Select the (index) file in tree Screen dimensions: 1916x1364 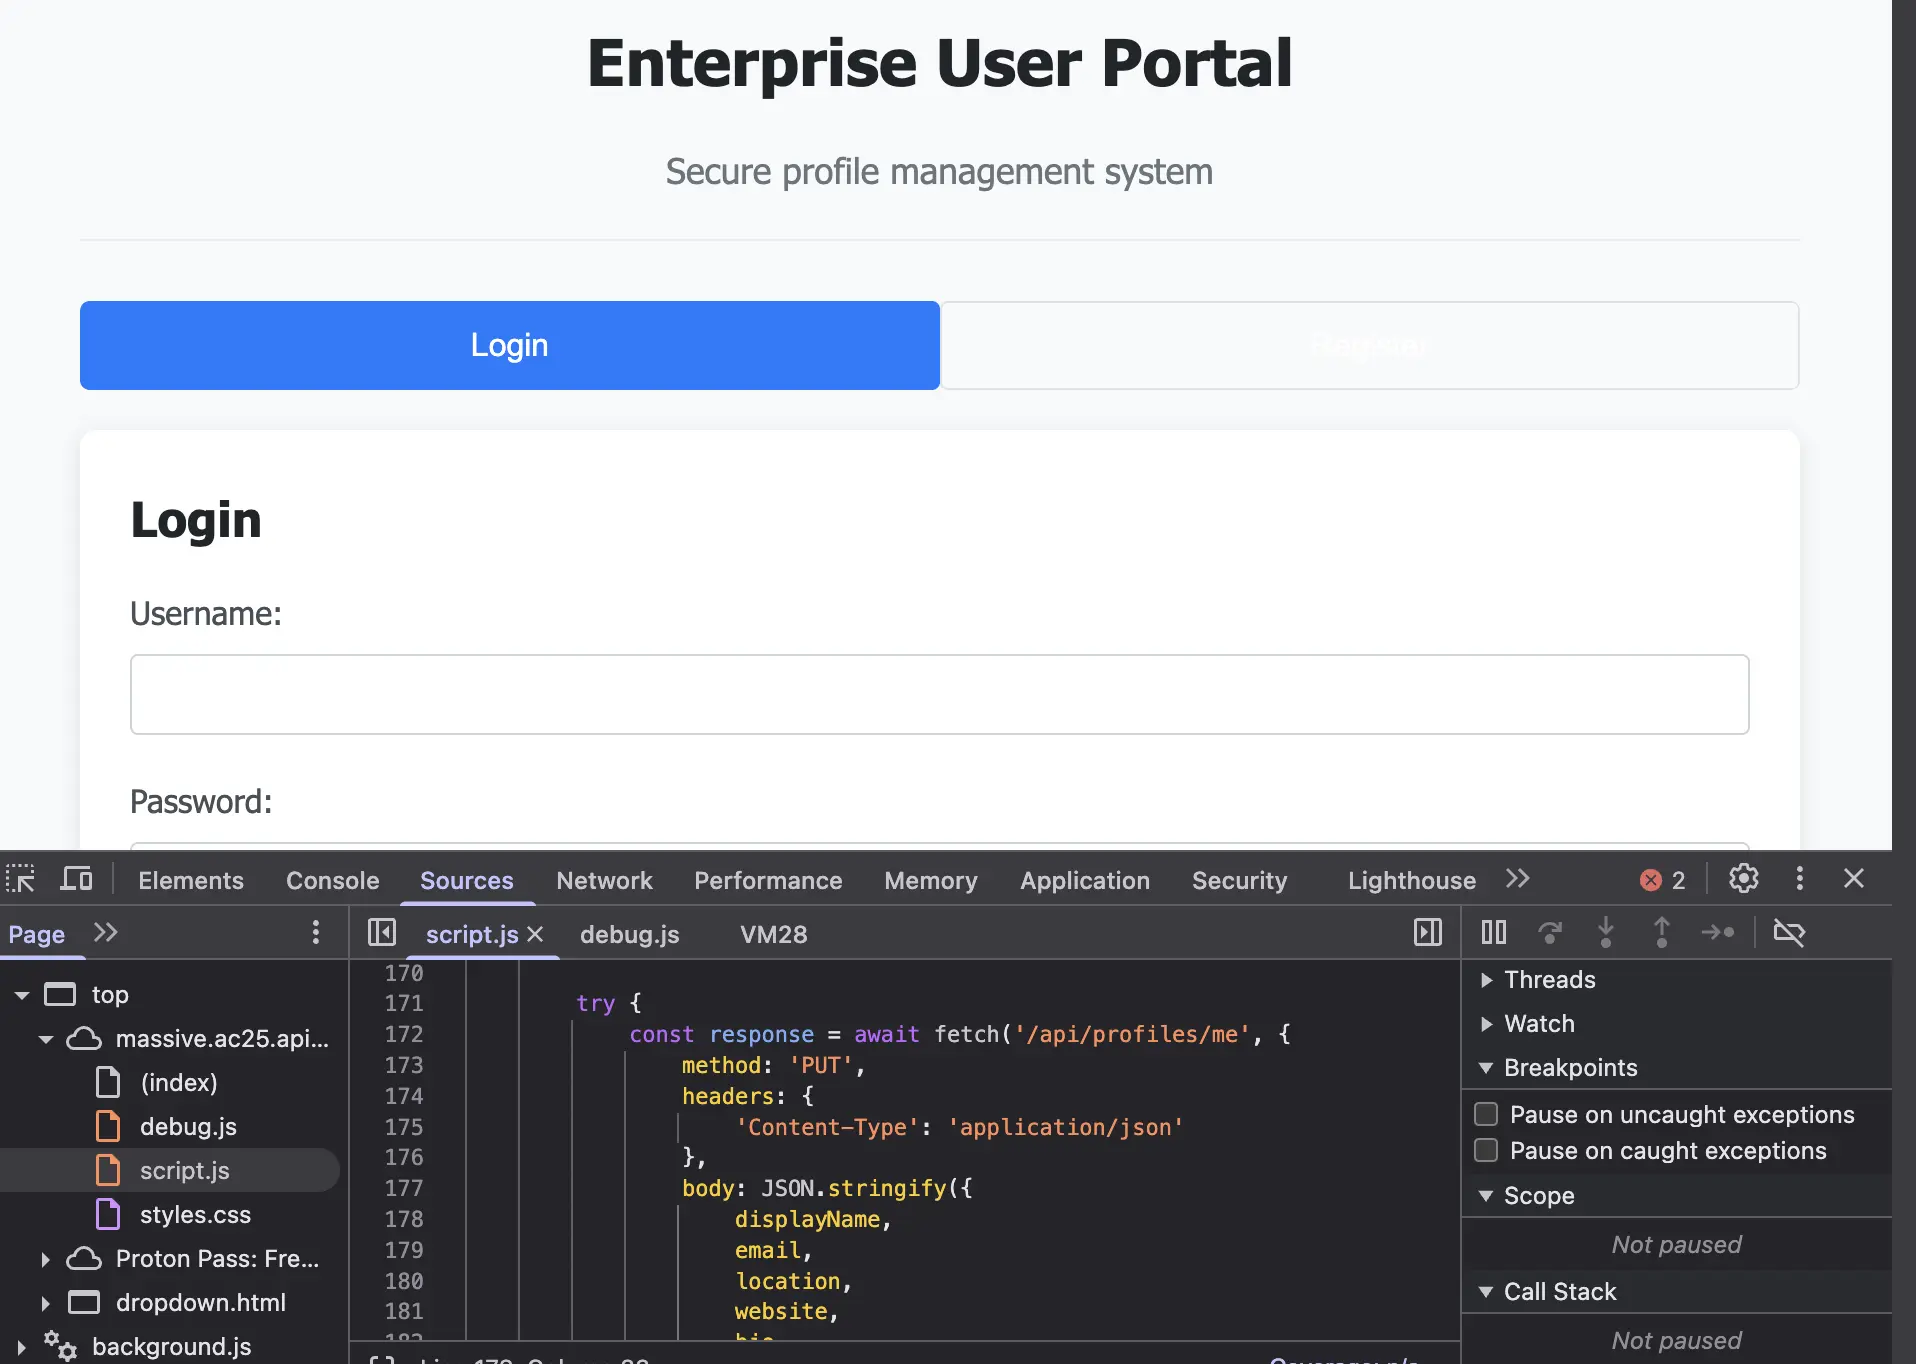(178, 1082)
